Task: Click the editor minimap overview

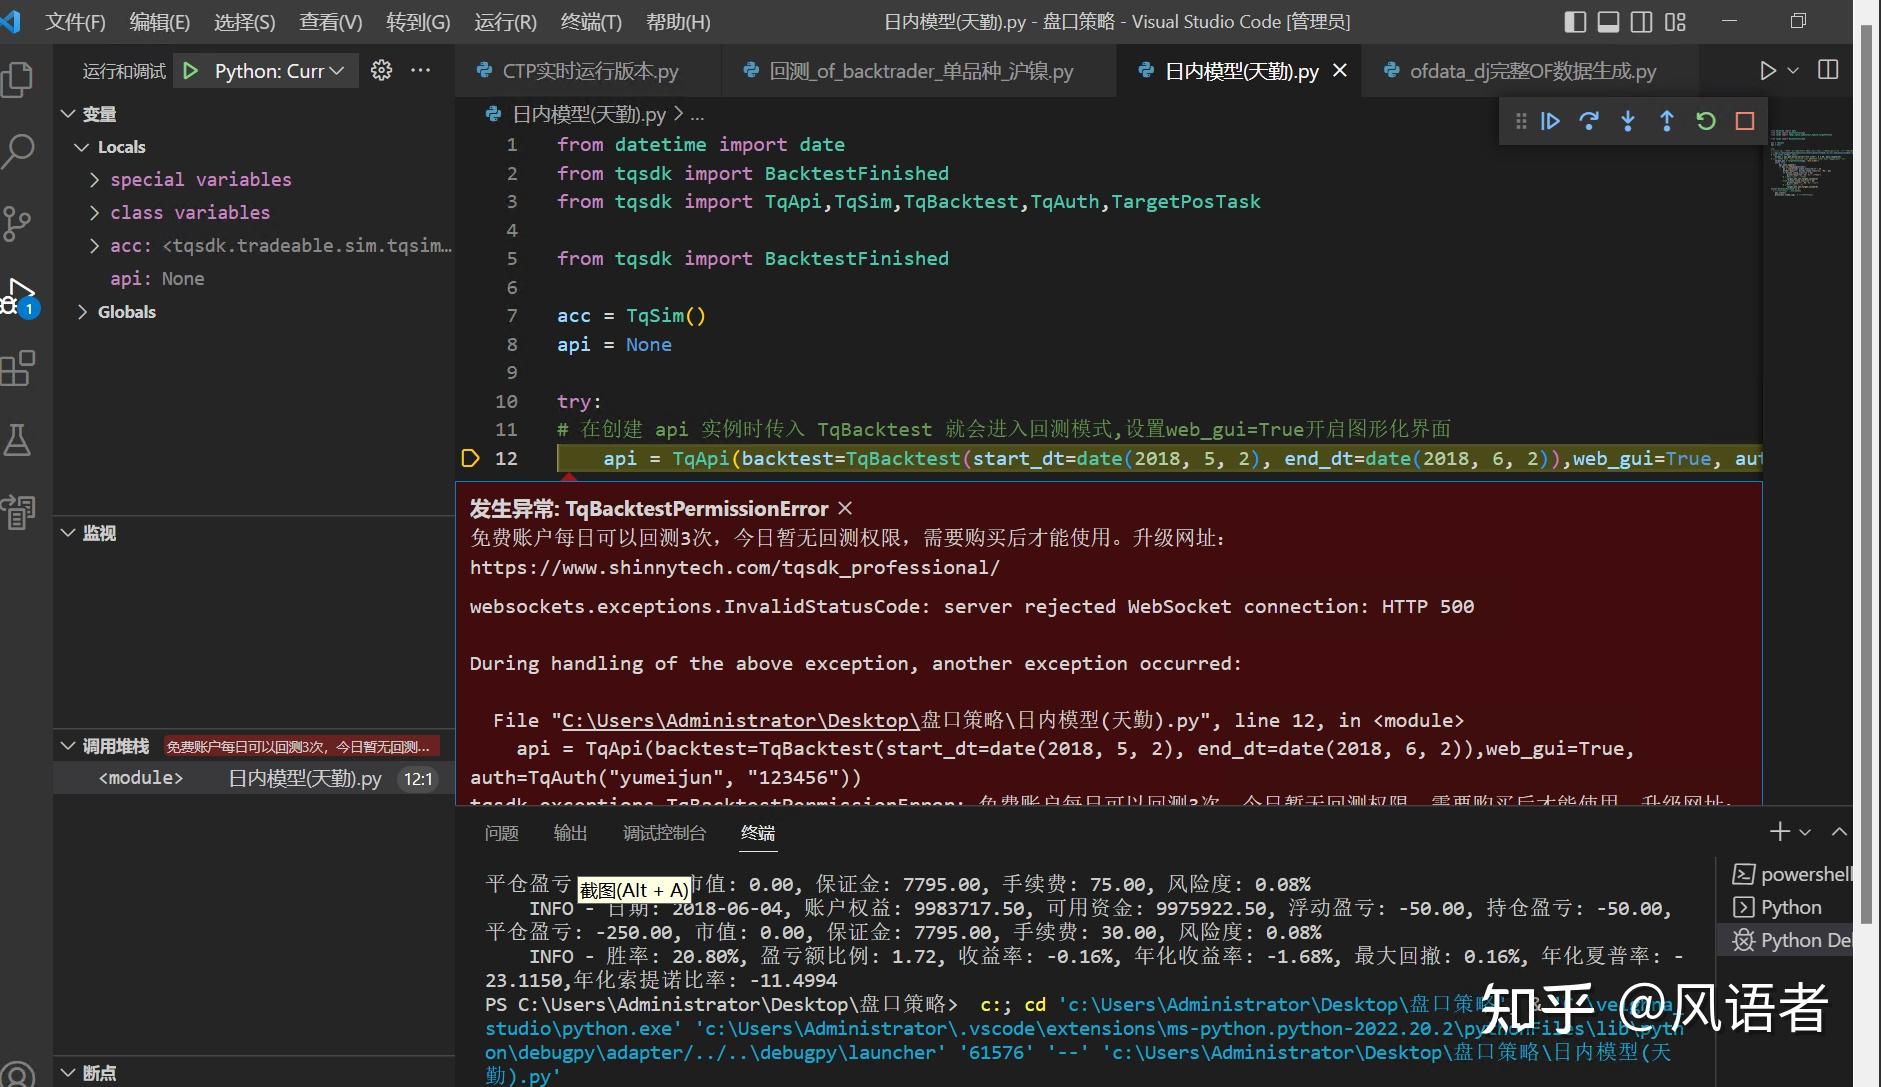Action: pyautogui.click(x=1808, y=162)
